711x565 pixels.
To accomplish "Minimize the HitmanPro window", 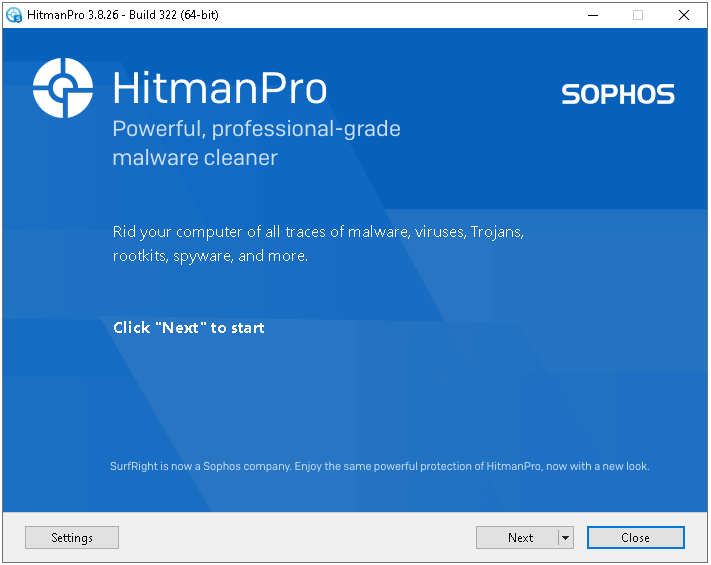I will coord(593,15).
